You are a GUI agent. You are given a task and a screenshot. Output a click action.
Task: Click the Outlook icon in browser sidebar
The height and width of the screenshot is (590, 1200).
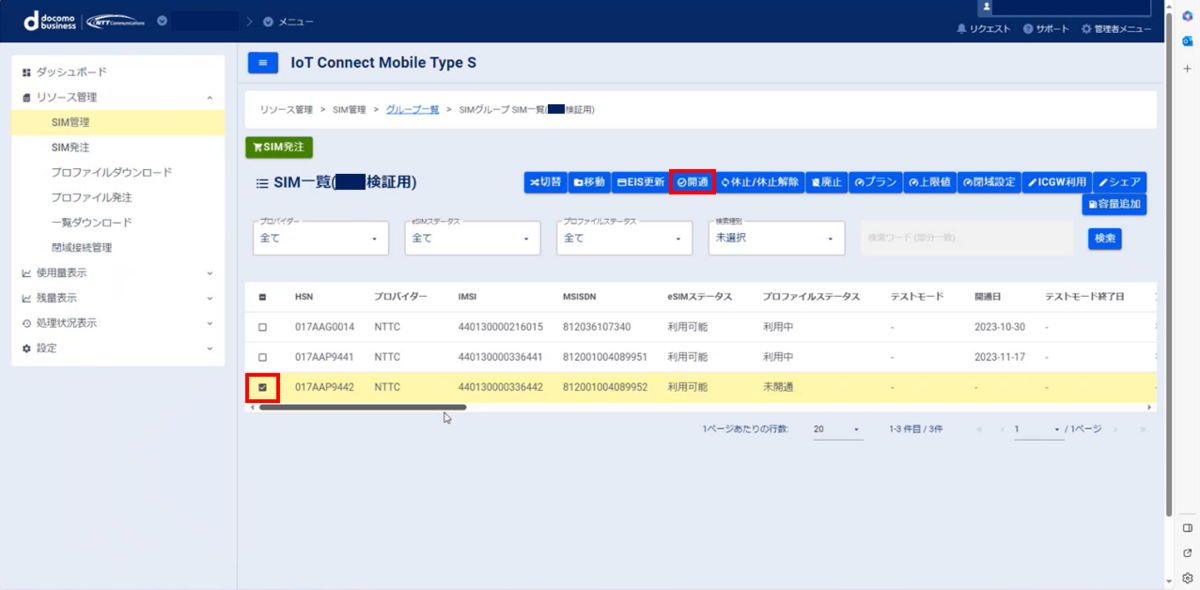point(1187,42)
